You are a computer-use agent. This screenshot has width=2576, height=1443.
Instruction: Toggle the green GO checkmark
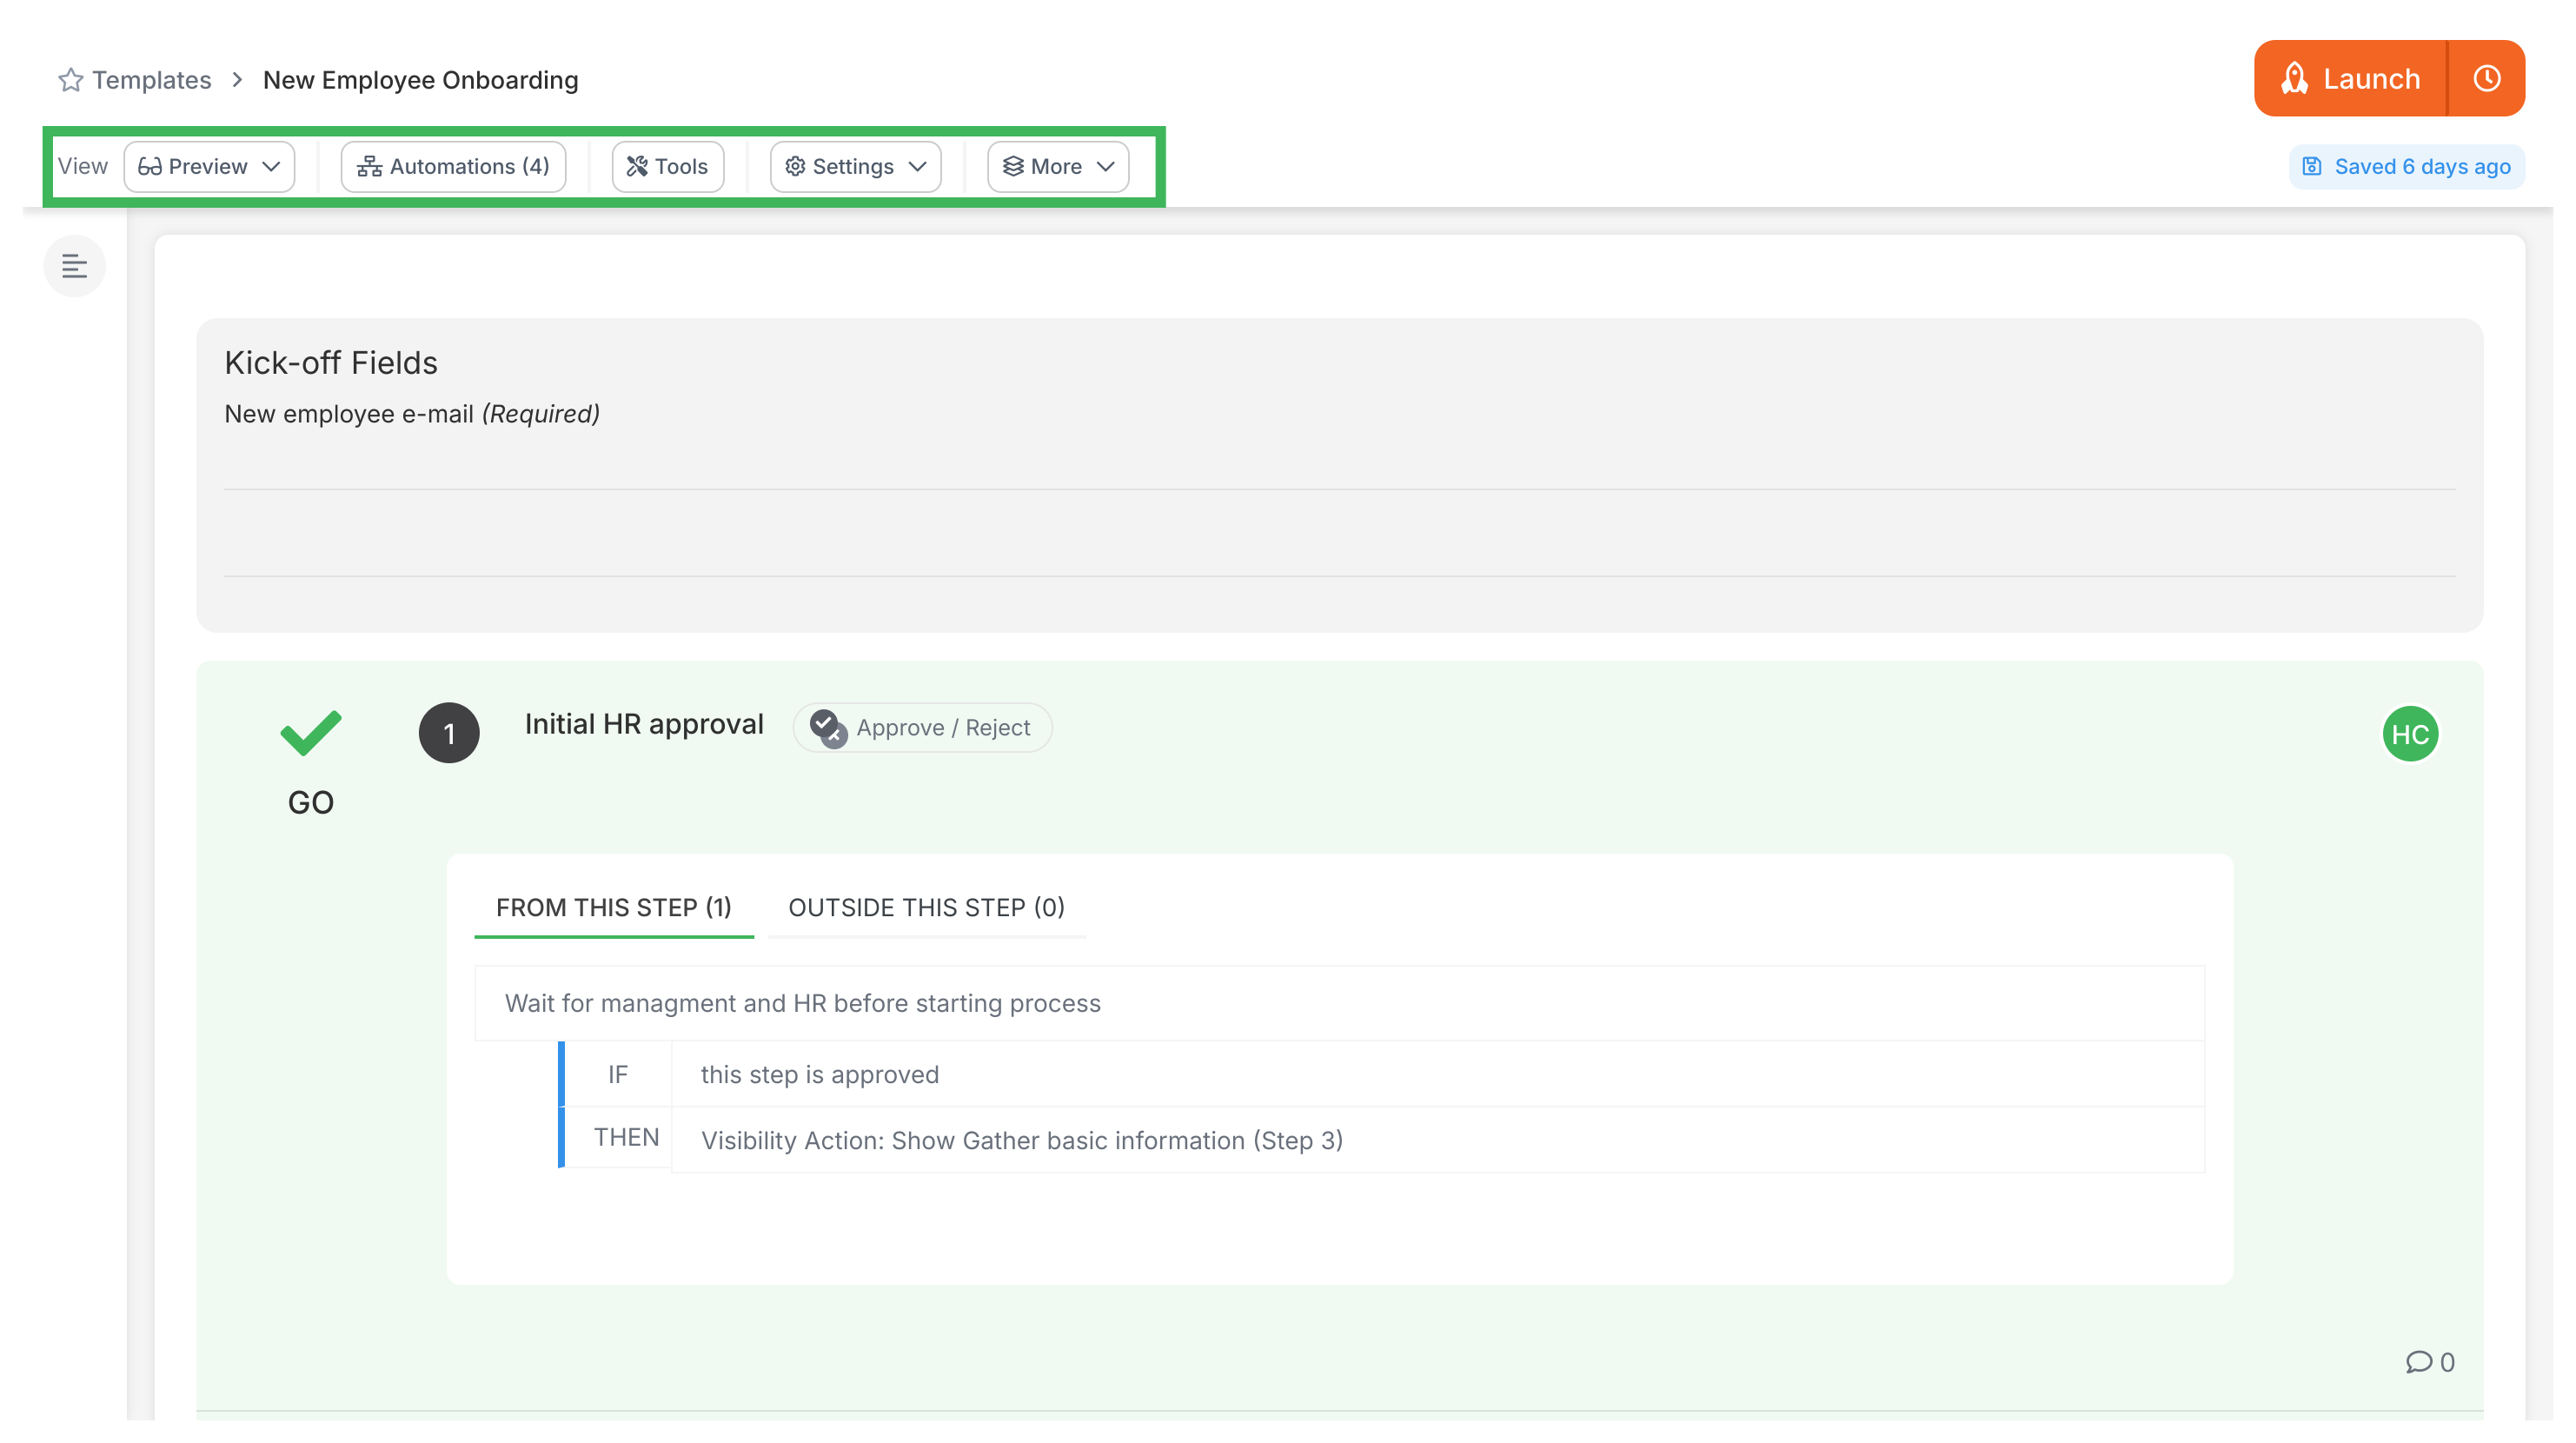click(311, 733)
